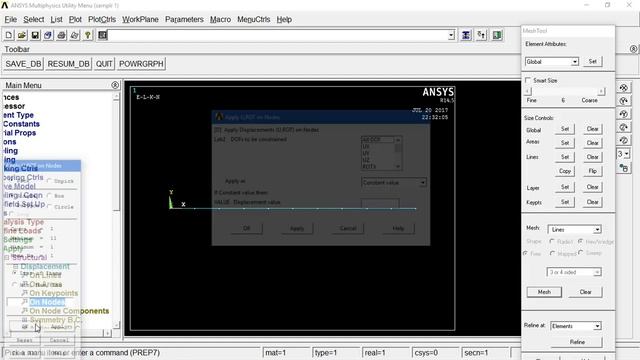This screenshot has width=640, height=360.
Task: Open the MenuCtrls menu
Action: 253,19
